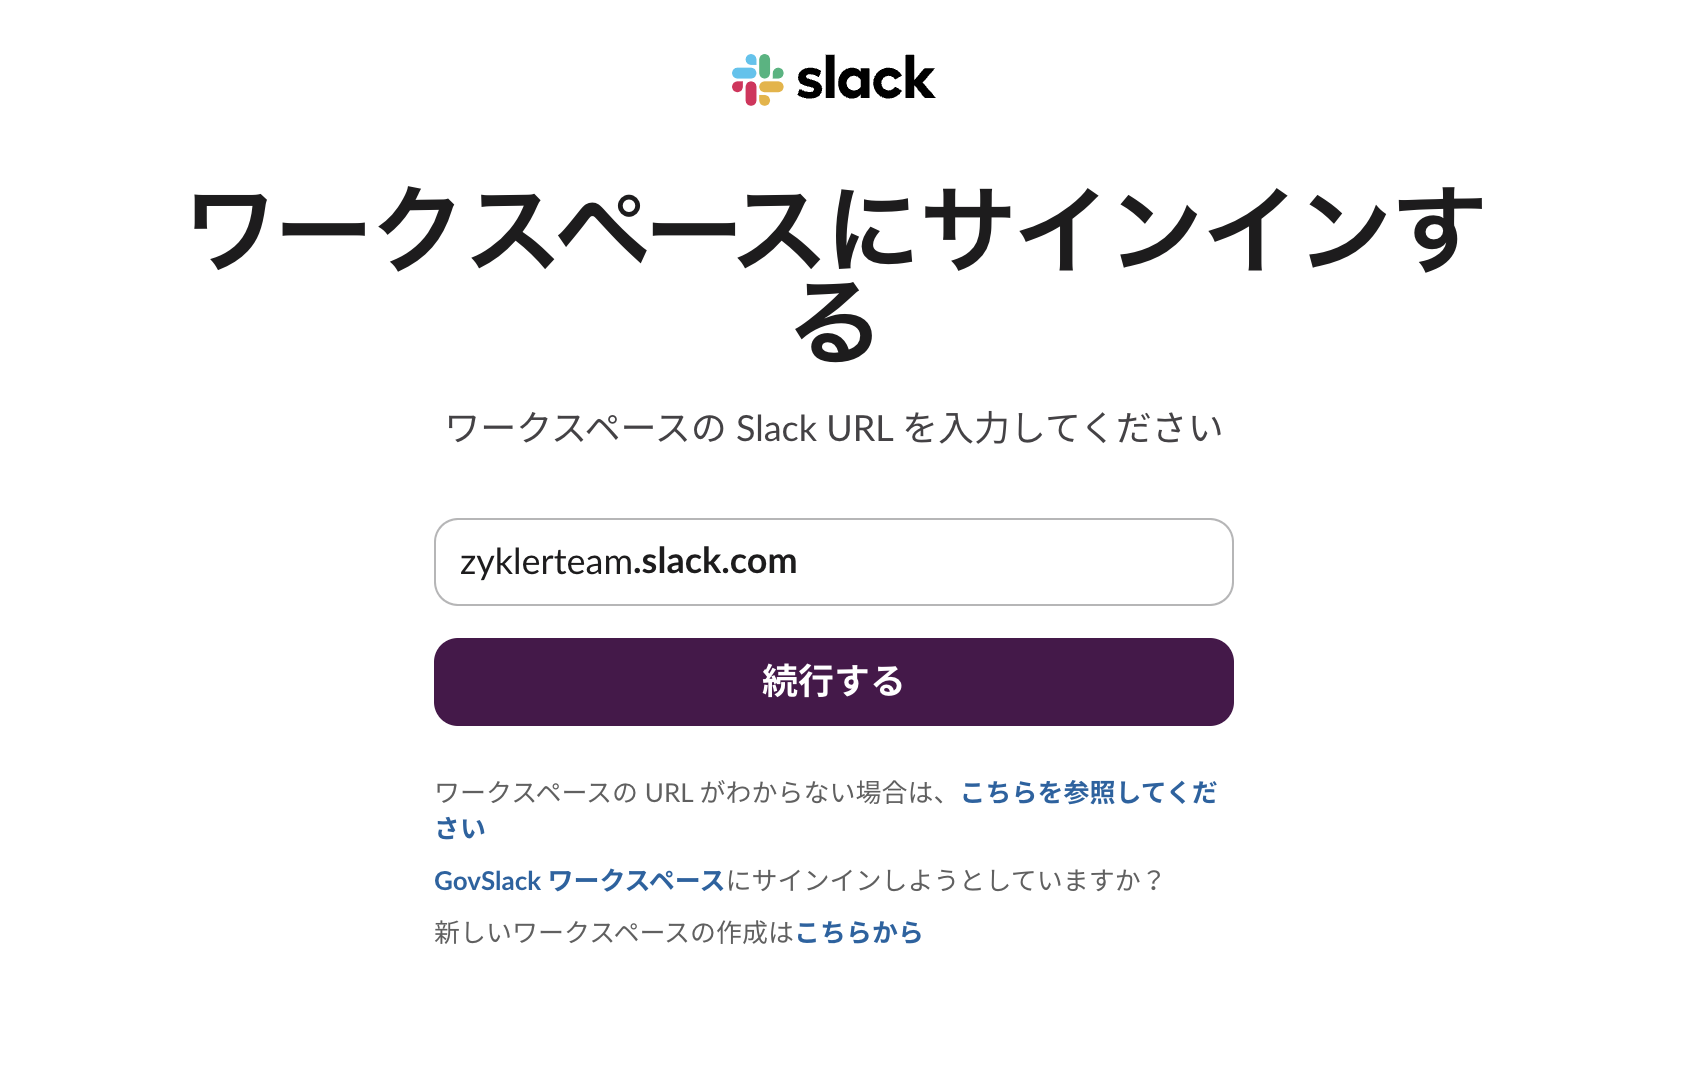
Task: Click the red segment of the Slack logo
Action: [x=750, y=94]
